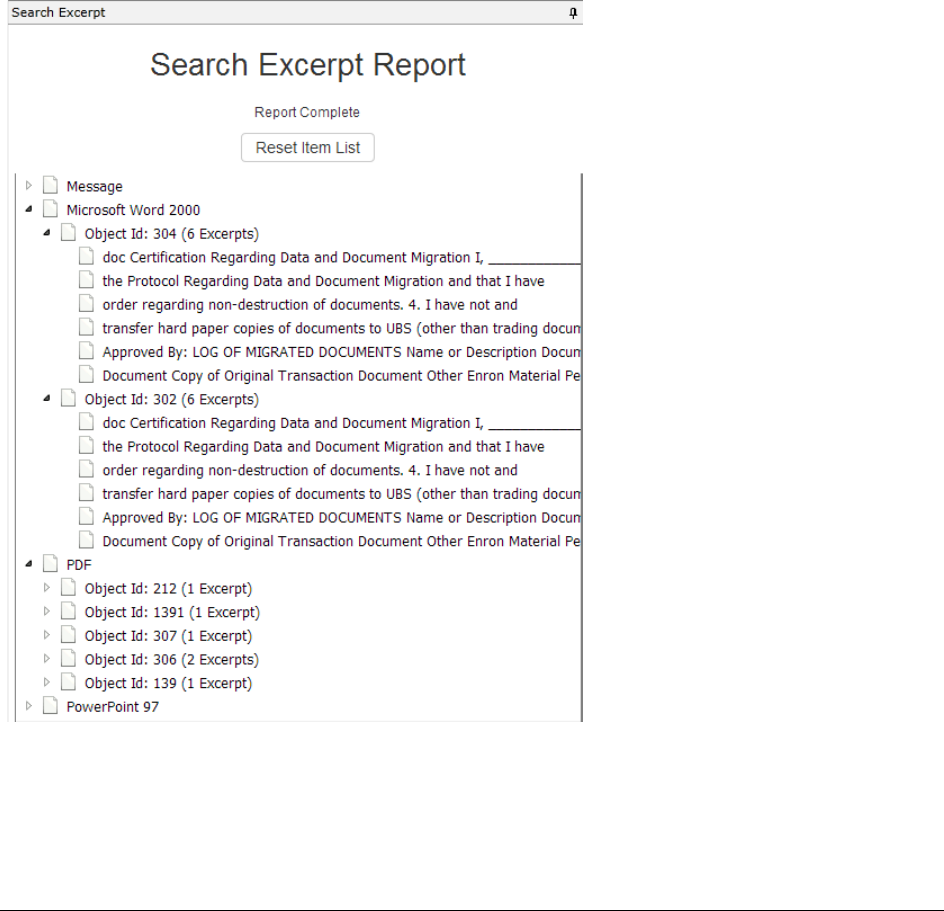Click the PowerPoint 97 page icon

point(51,706)
